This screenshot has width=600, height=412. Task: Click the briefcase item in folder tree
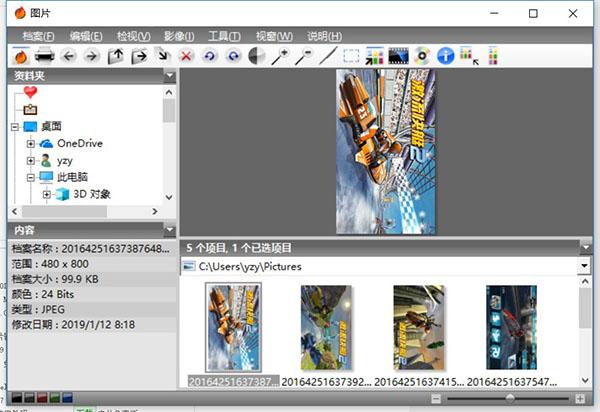click(30, 109)
